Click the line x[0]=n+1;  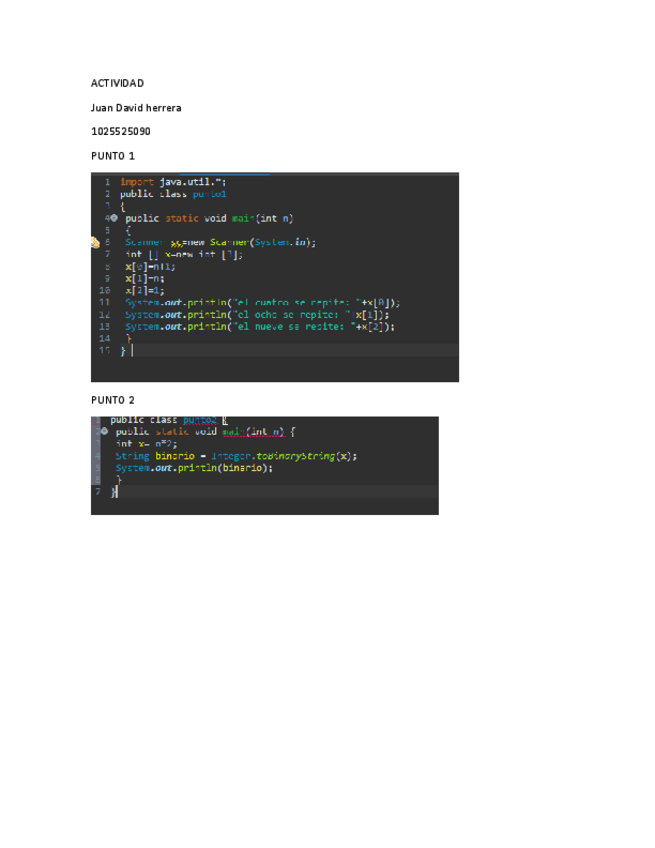(150, 267)
